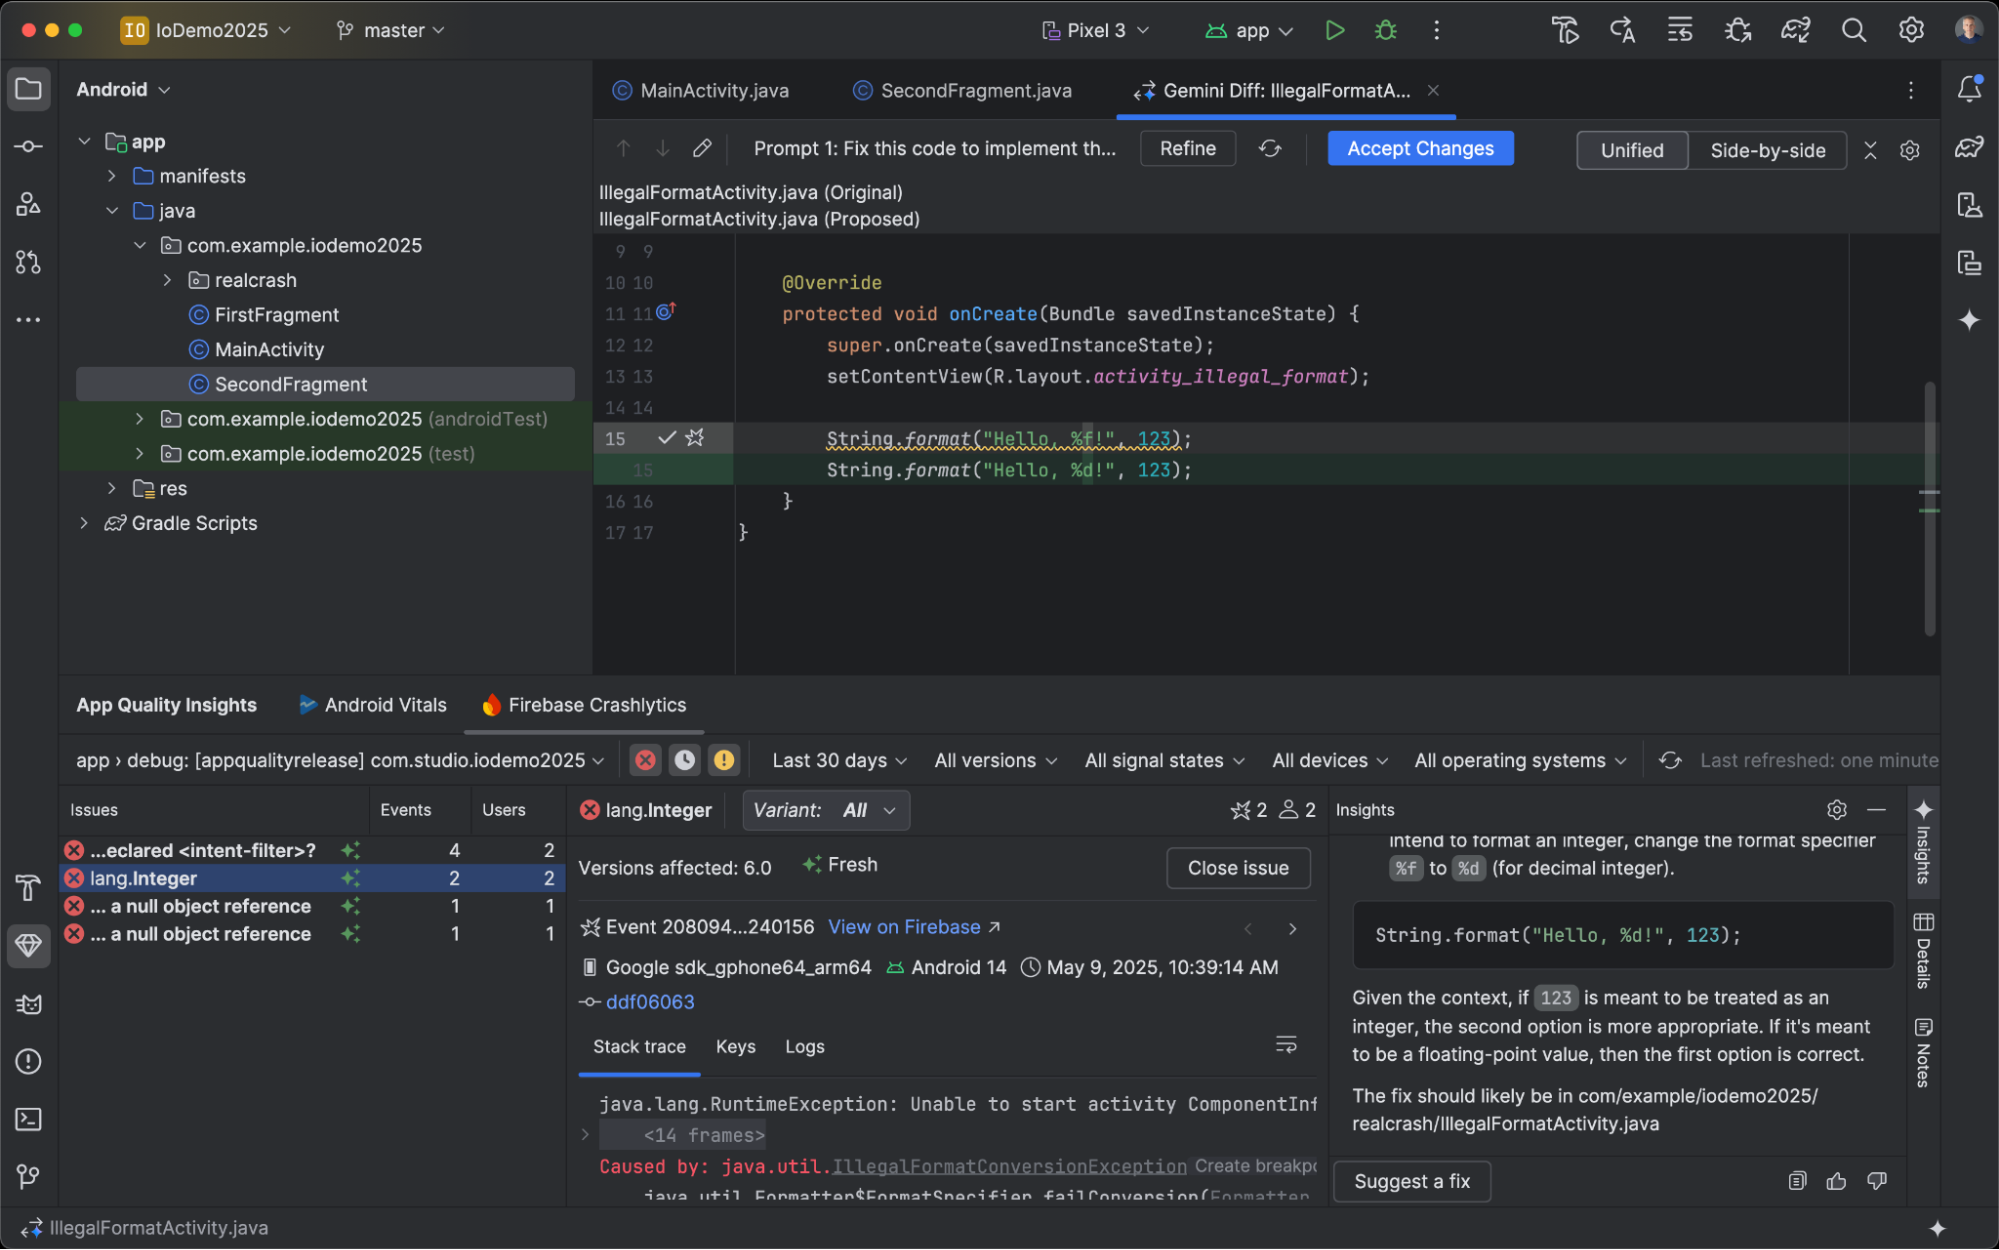
Task: Click the regenerate refresh icon beside Refine
Action: coord(1270,148)
